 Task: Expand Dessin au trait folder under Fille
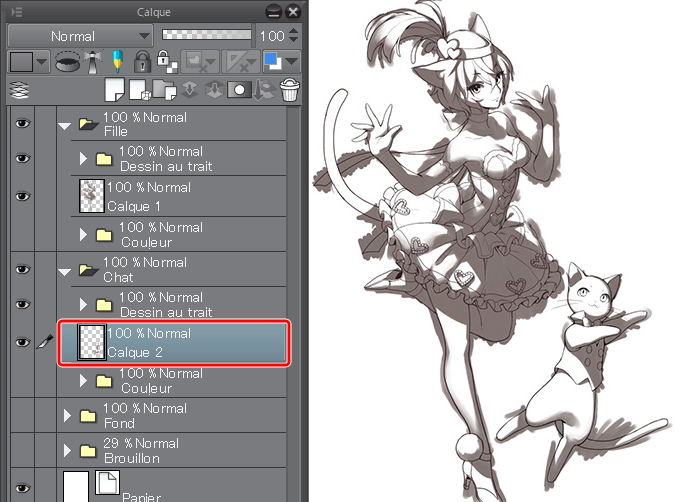[x=83, y=158]
